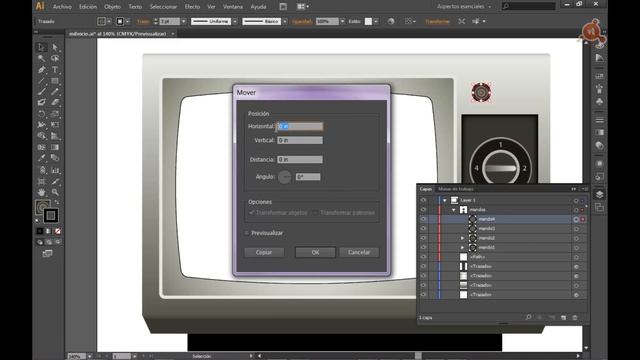Switch to the Mesas de trabajo tab
This screenshot has width=640, height=360.
tap(456, 189)
